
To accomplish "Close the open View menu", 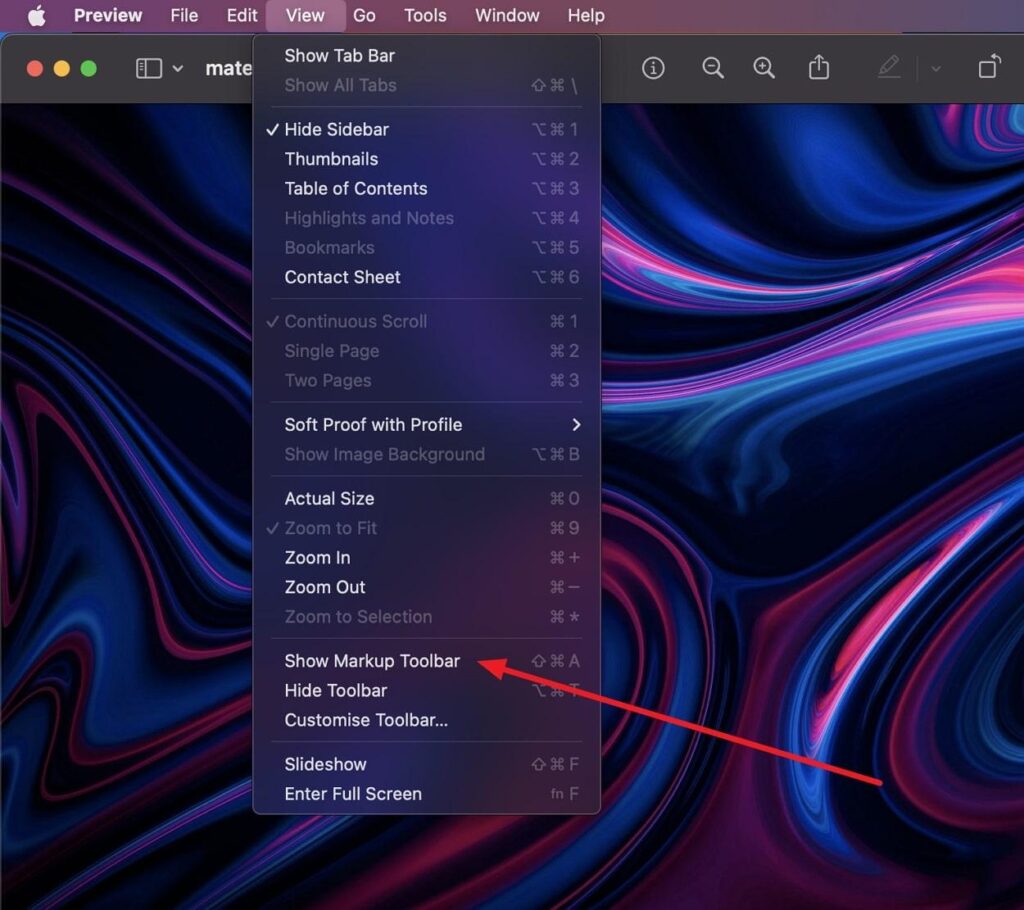I will point(305,16).
